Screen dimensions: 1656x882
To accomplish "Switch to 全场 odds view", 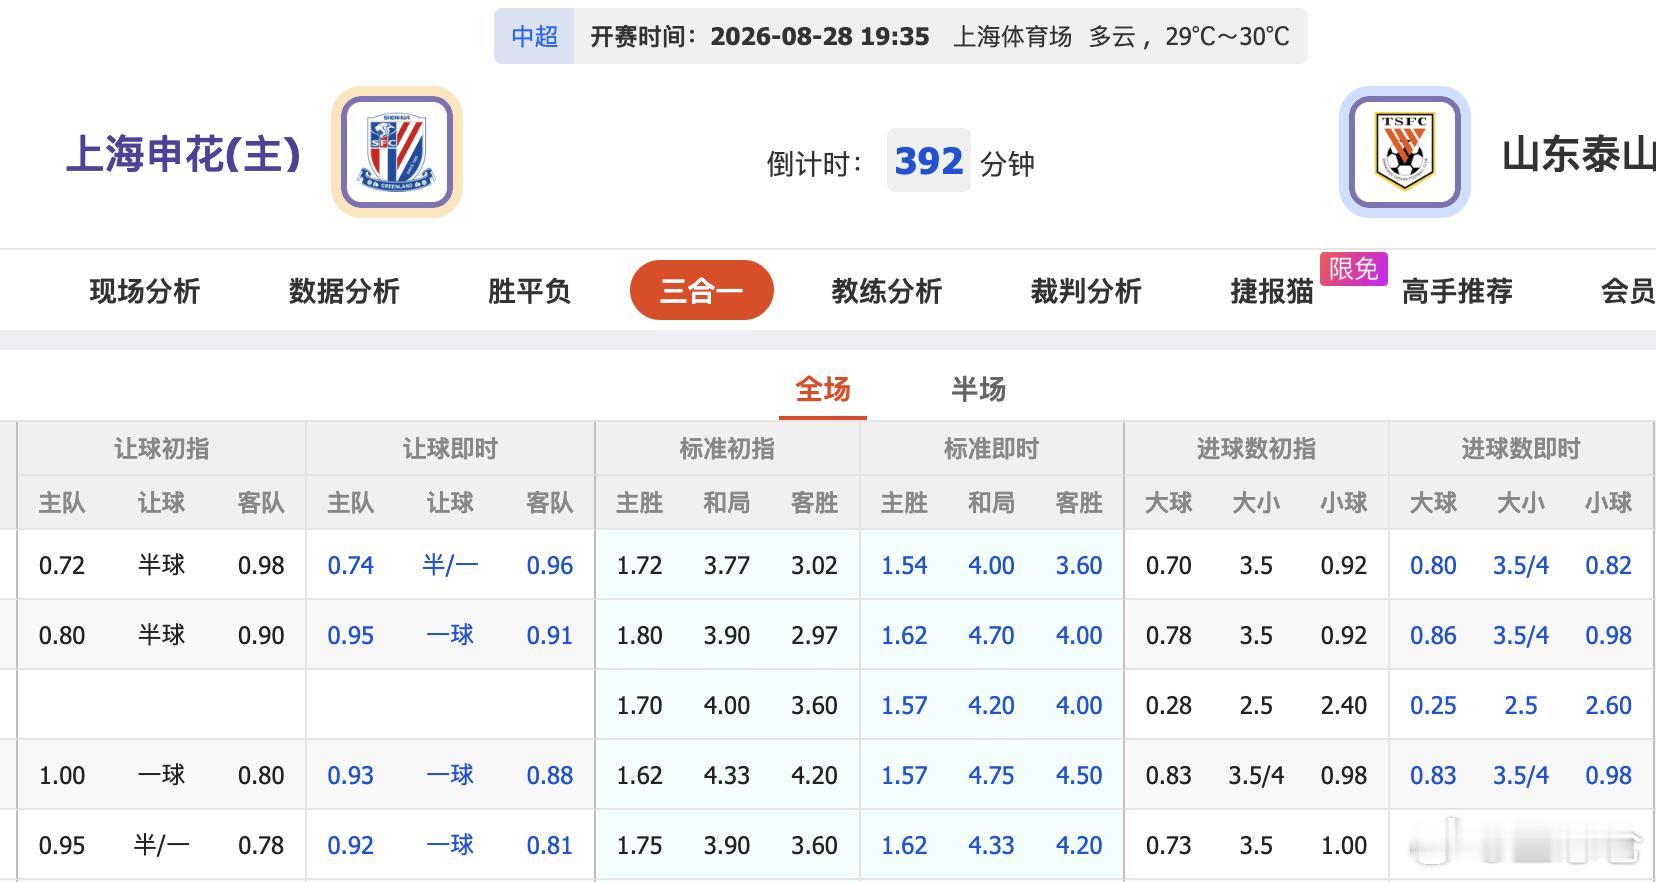I will (823, 389).
